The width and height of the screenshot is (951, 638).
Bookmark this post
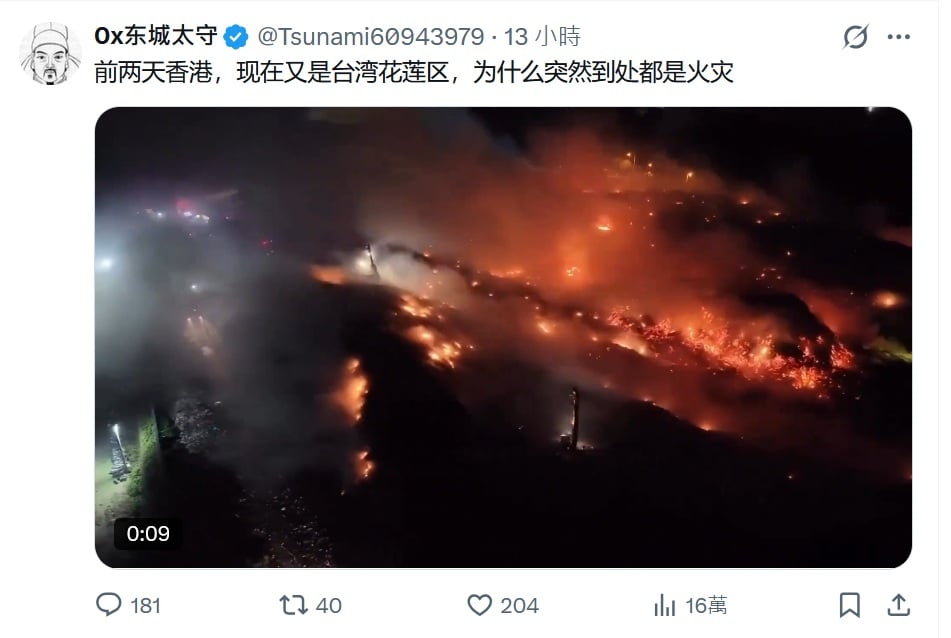(x=849, y=605)
